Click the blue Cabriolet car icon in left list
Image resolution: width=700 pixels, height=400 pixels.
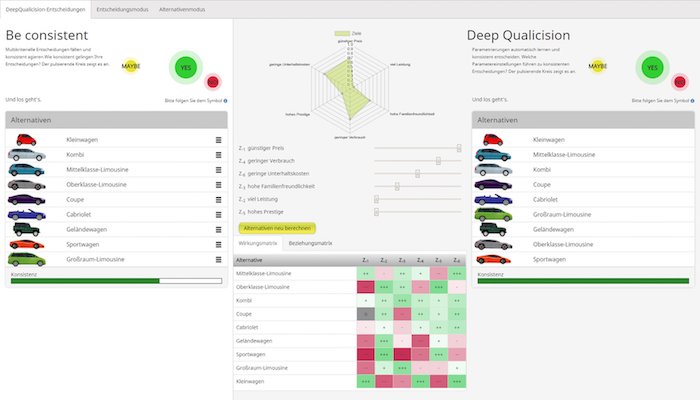[x=26, y=214]
